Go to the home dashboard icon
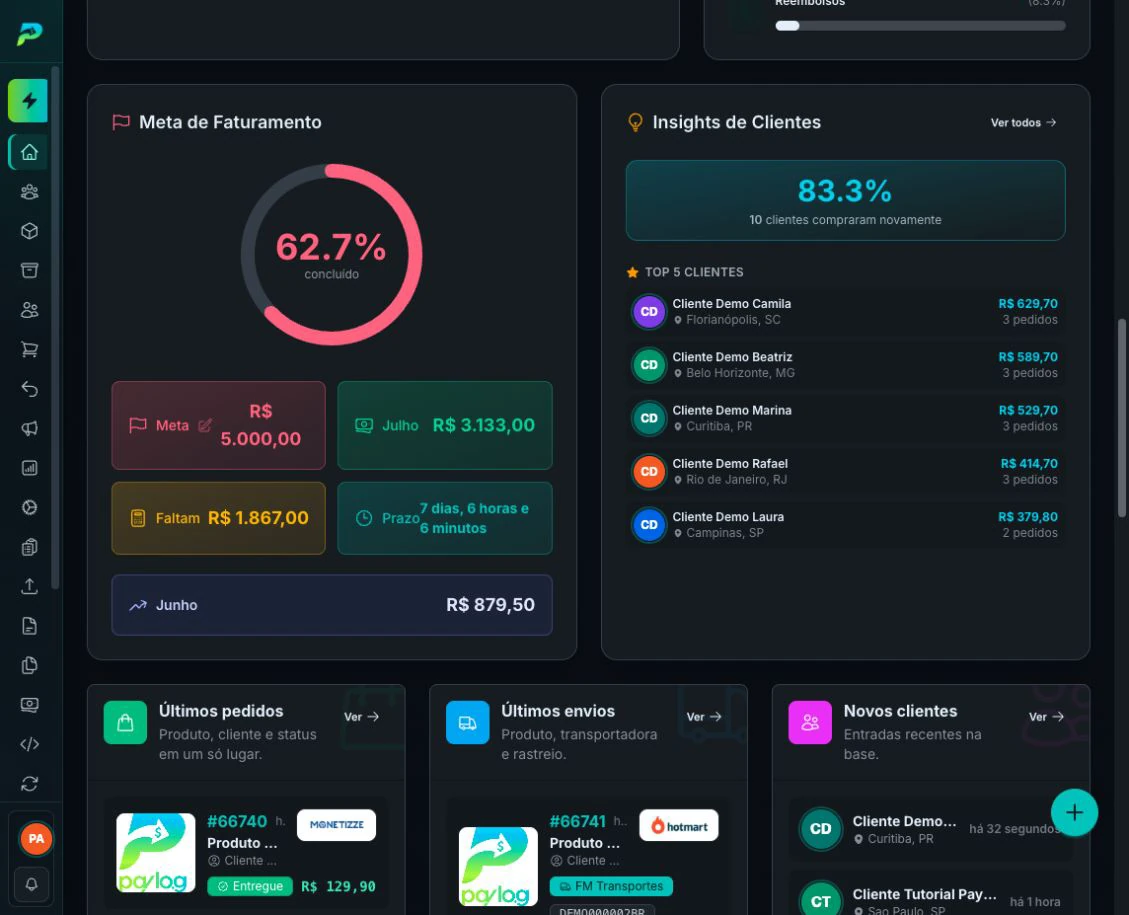The image size is (1129, 915). point(30,152)
